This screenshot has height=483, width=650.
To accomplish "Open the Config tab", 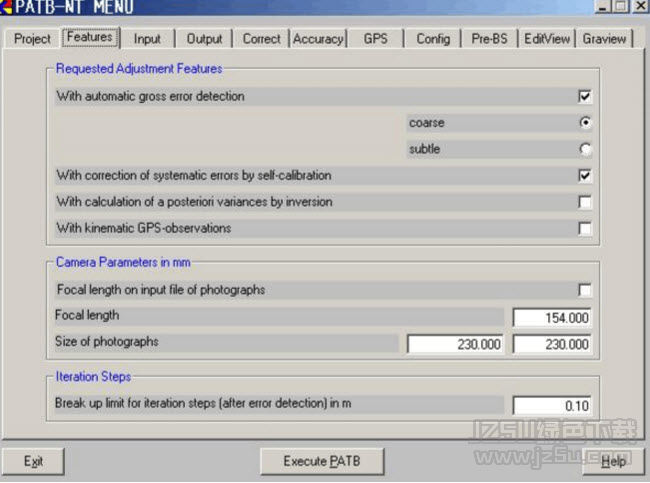I will click(x=433, y=39).
